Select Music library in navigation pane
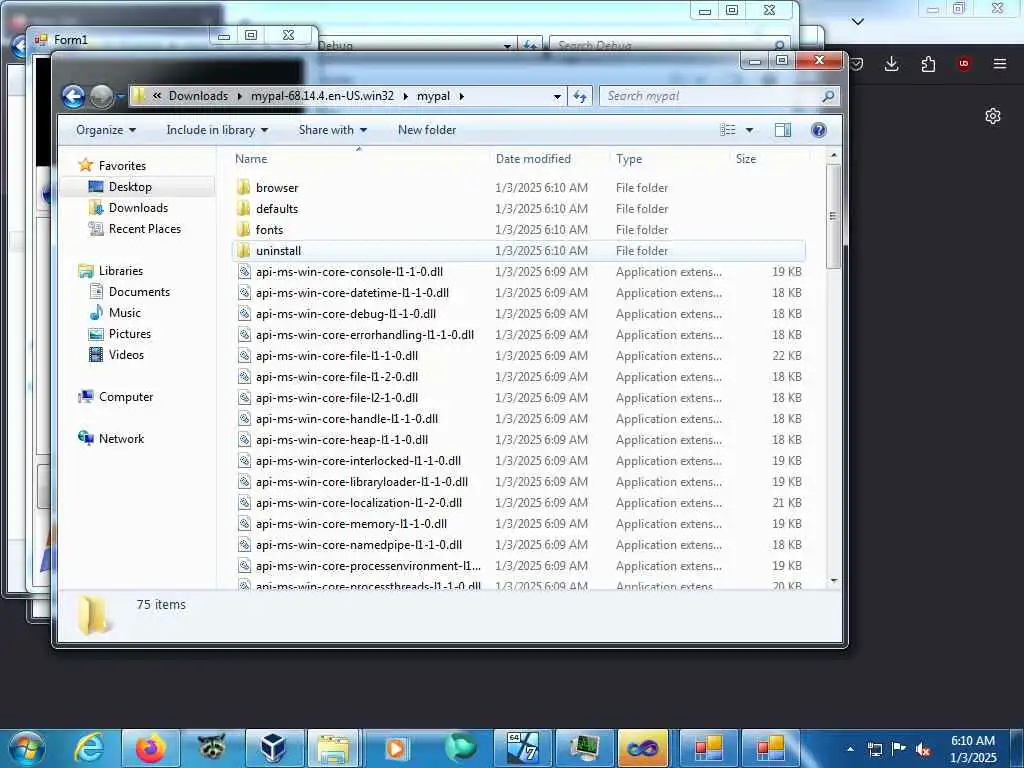Viewport: 1024px width, 768px height. coord(125,313)
